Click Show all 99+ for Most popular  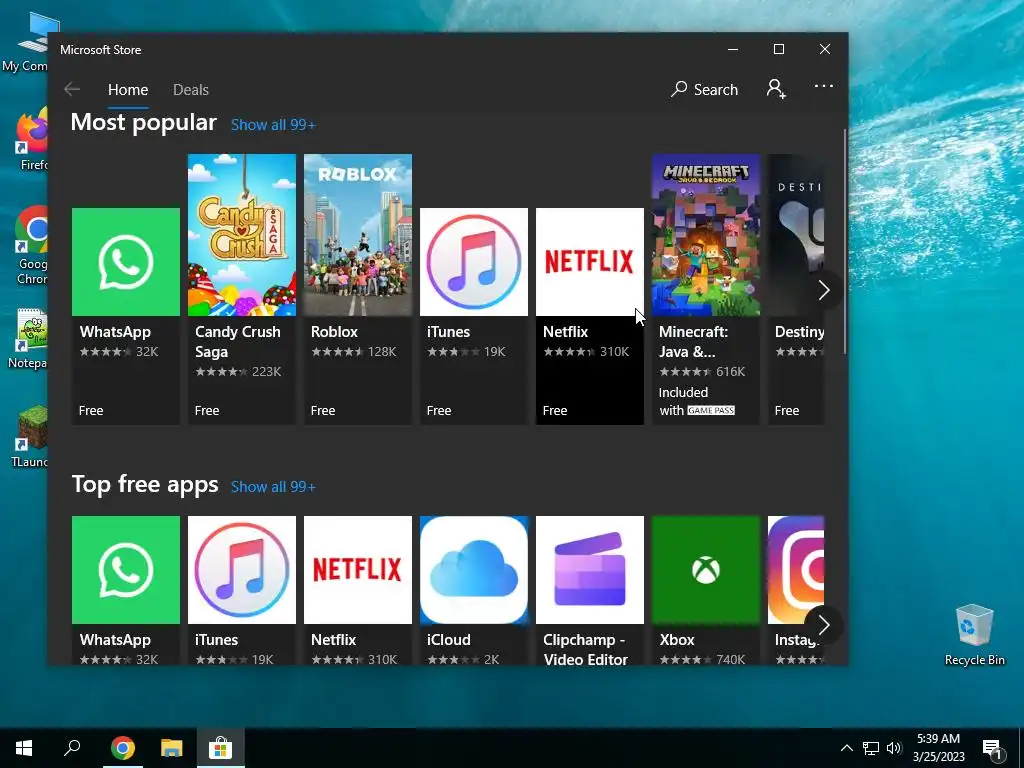tap(273, 125)
